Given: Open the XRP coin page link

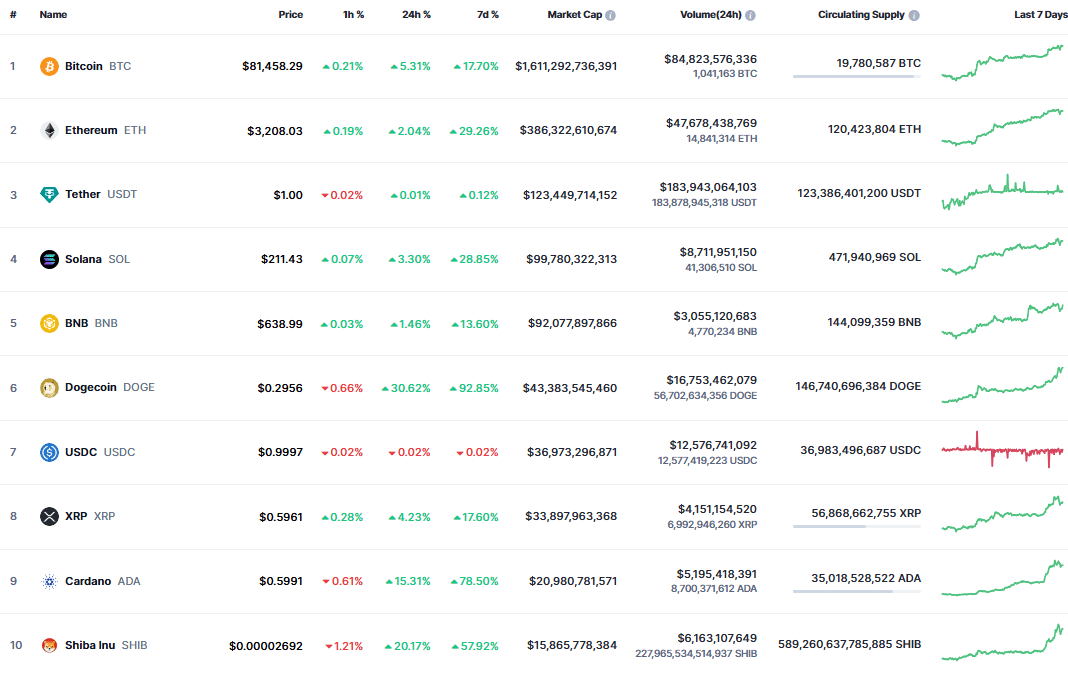Looking at the screenshot, I should pos(76,516).
